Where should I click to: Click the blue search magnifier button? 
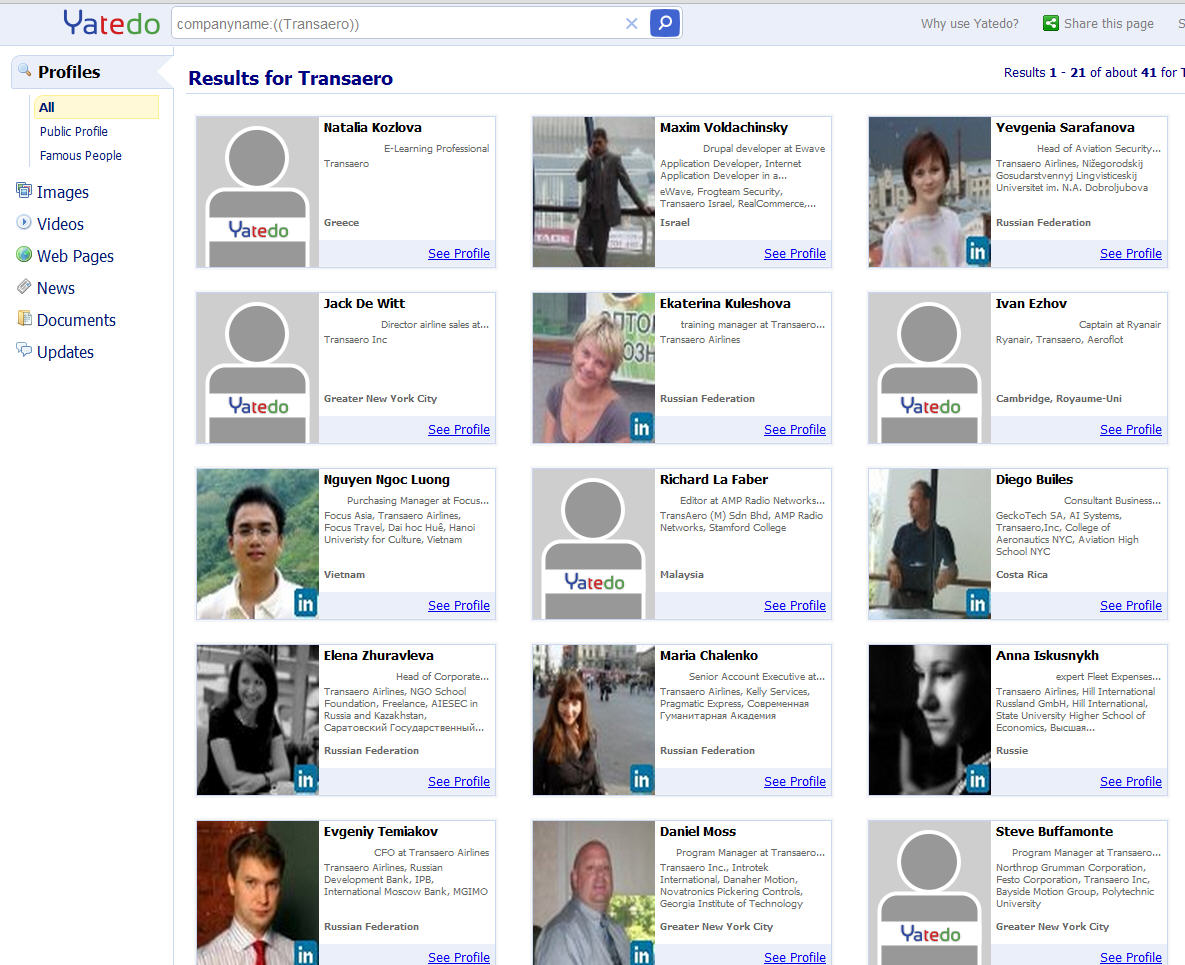[x=665, y=23]
